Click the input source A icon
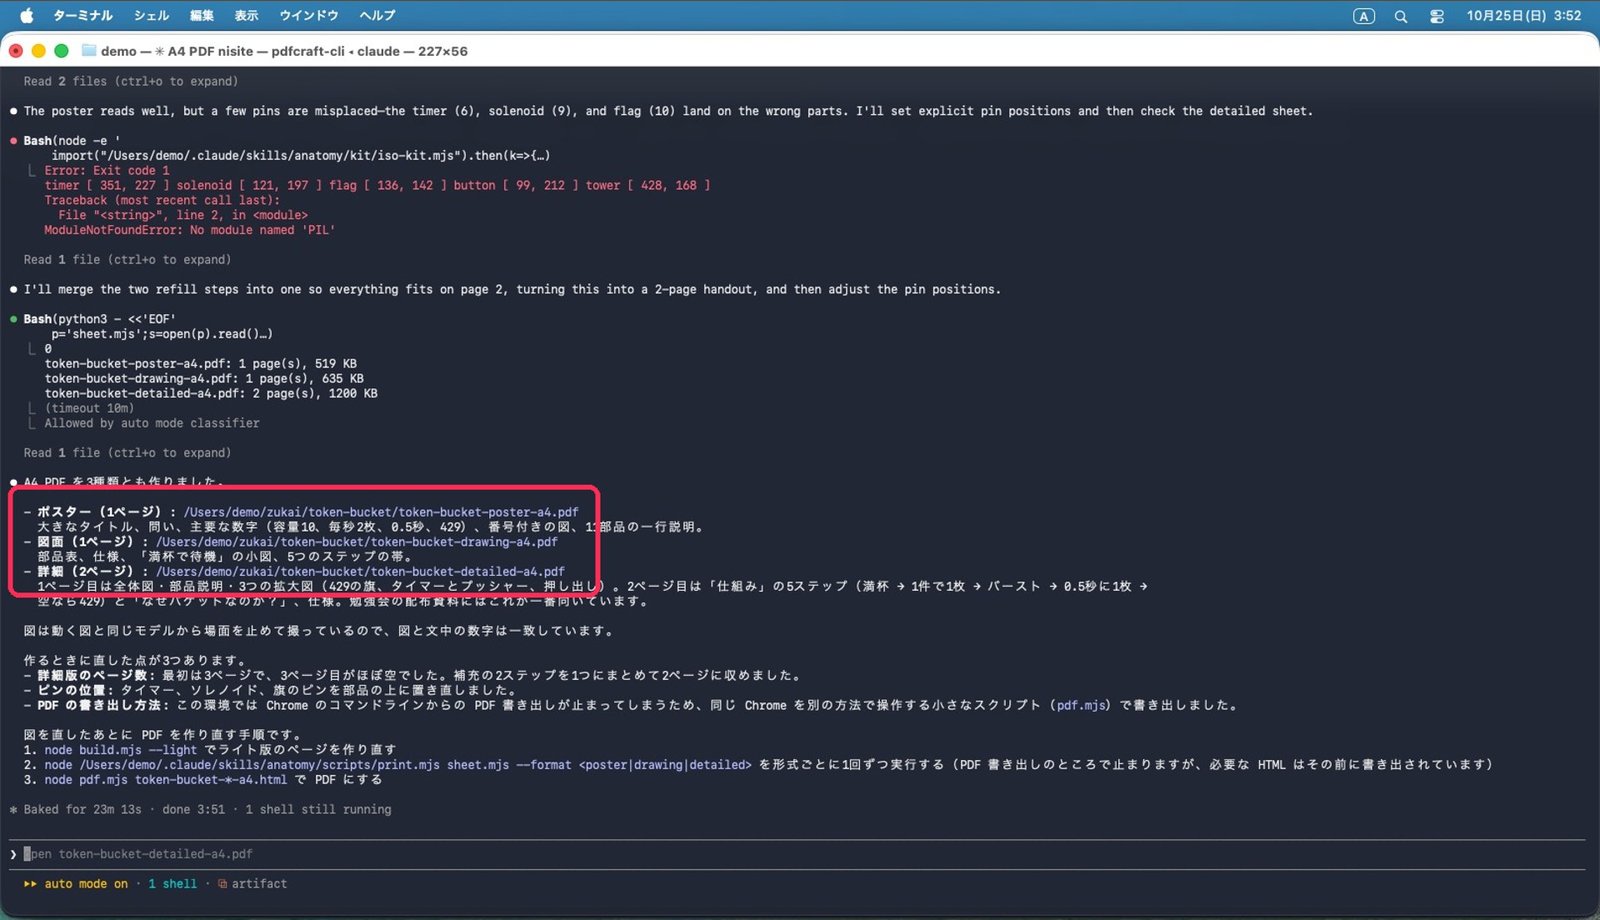This screenshot has width=1600, height=920. click(x=1364, y=16)
